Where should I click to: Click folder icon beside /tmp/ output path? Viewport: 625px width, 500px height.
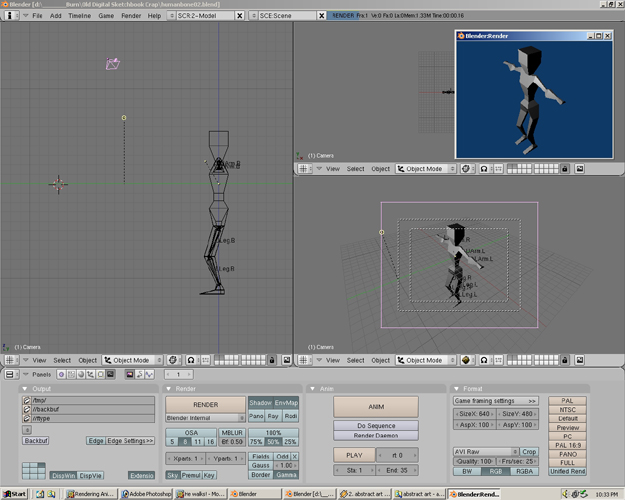point(27,400)
